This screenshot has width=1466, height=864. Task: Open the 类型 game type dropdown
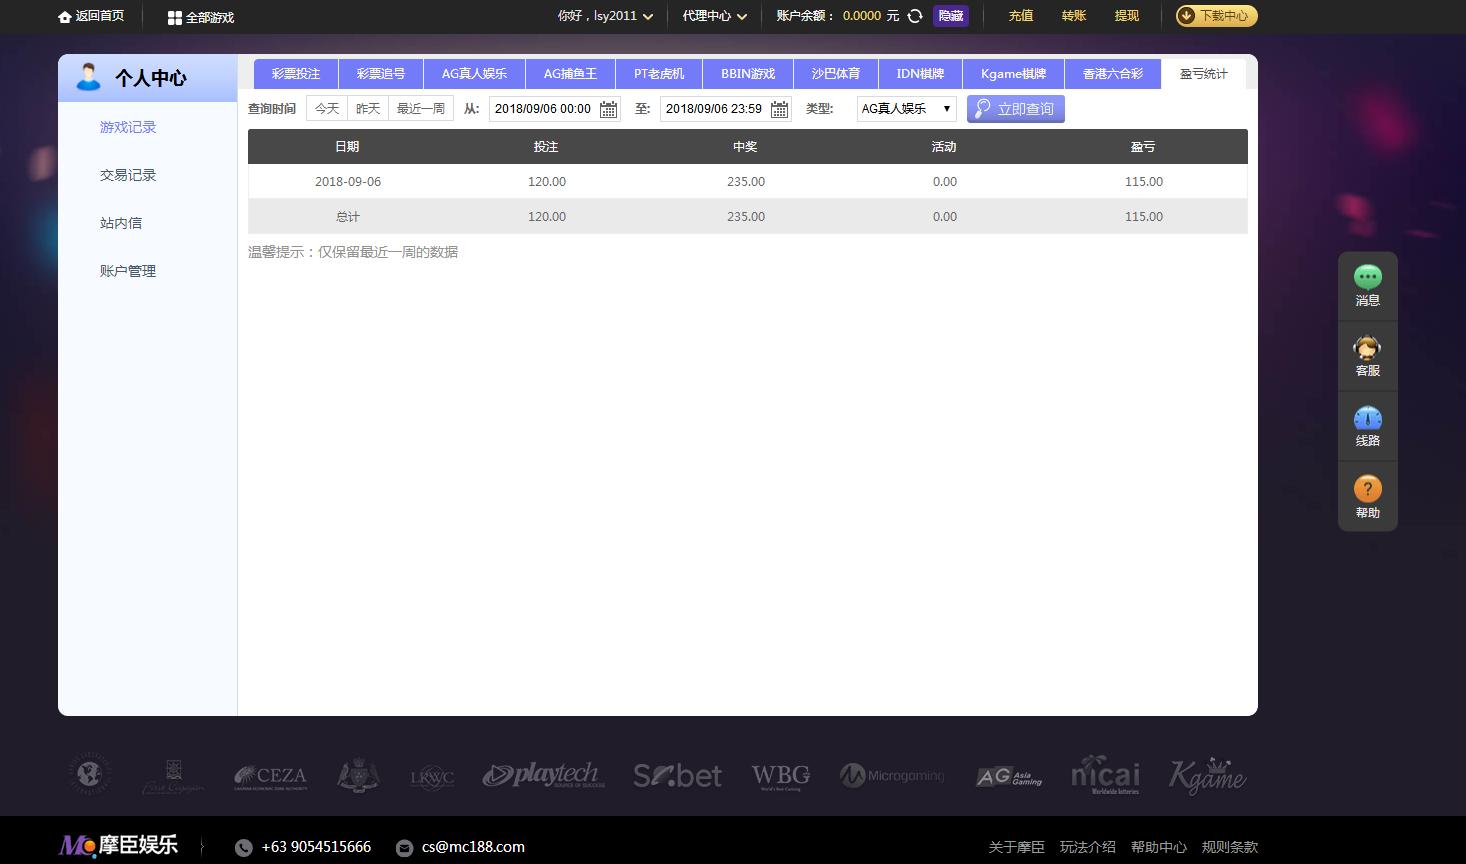point(904,109)
